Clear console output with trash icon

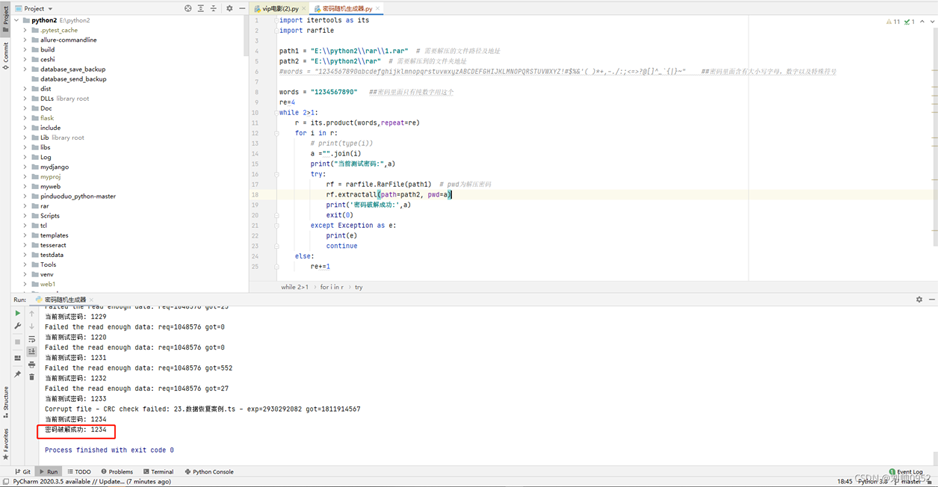point(32,377)
